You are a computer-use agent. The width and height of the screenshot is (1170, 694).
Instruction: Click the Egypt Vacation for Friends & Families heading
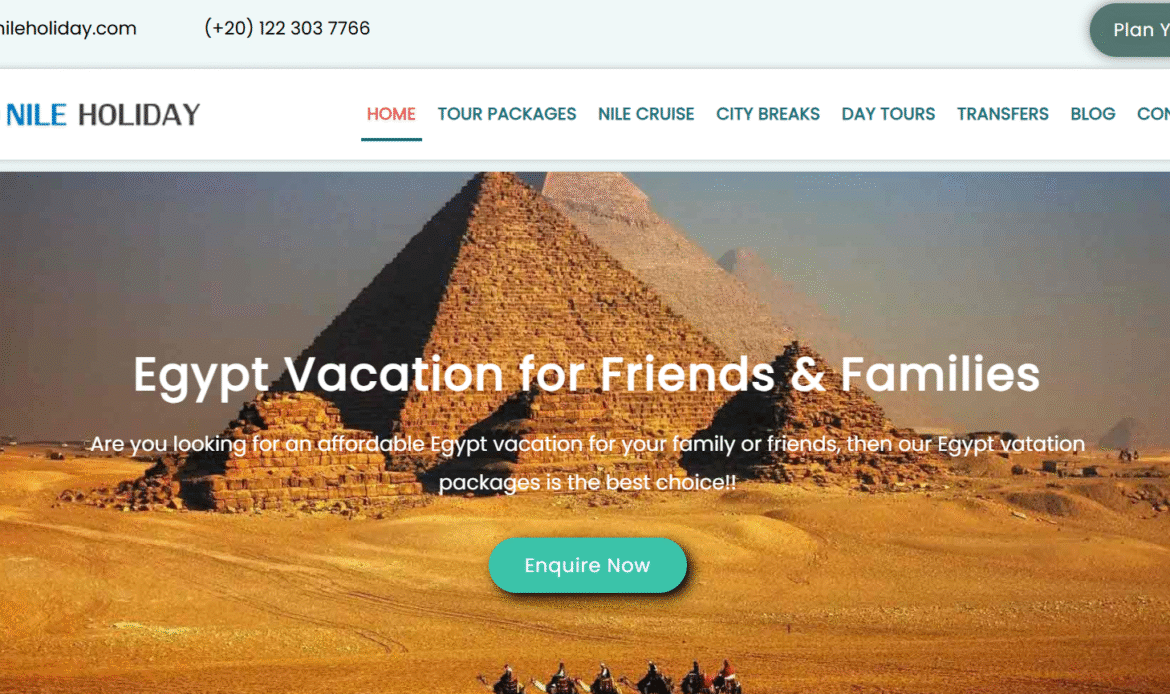tap(586, 375)
